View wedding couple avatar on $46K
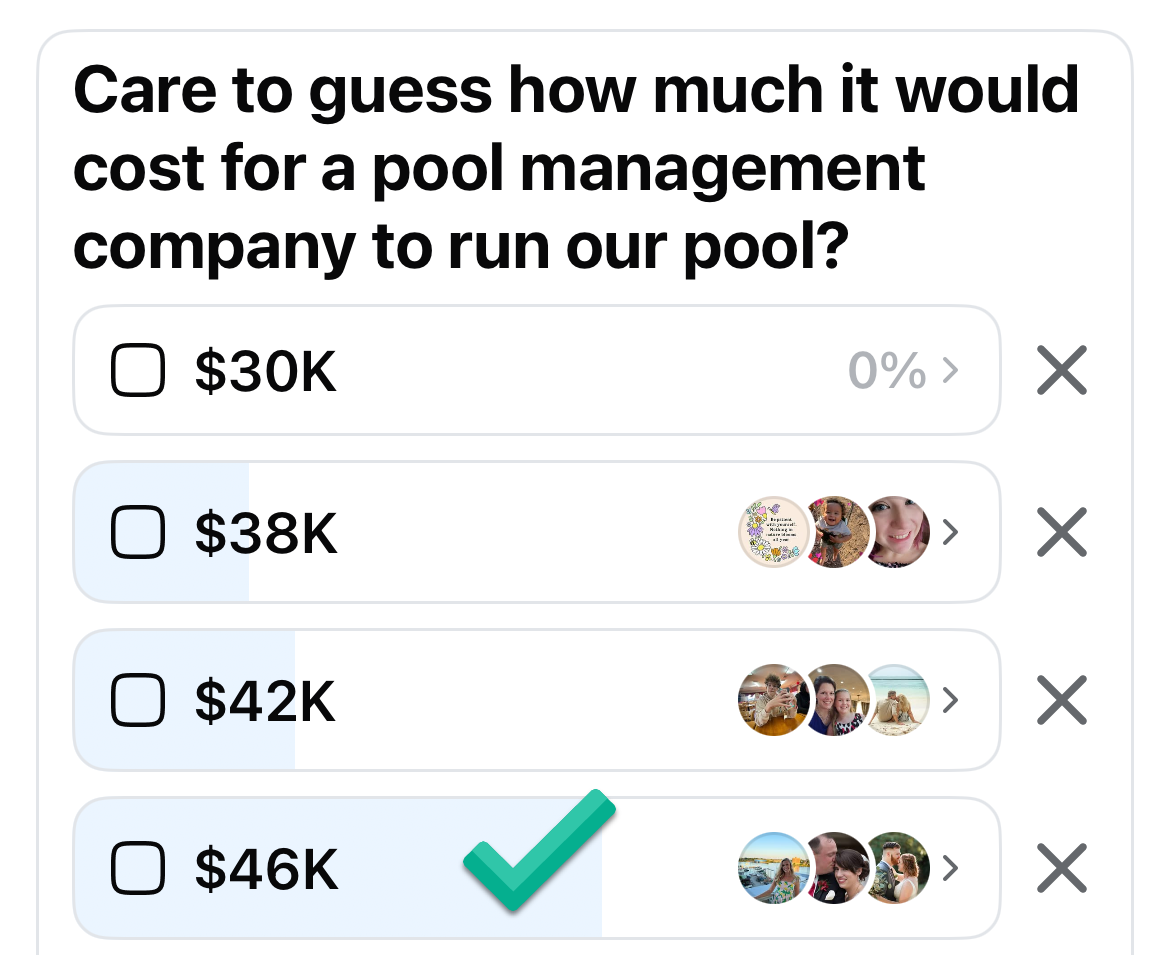The width and height of the screenshot is (1167, 955). point(897,868)
